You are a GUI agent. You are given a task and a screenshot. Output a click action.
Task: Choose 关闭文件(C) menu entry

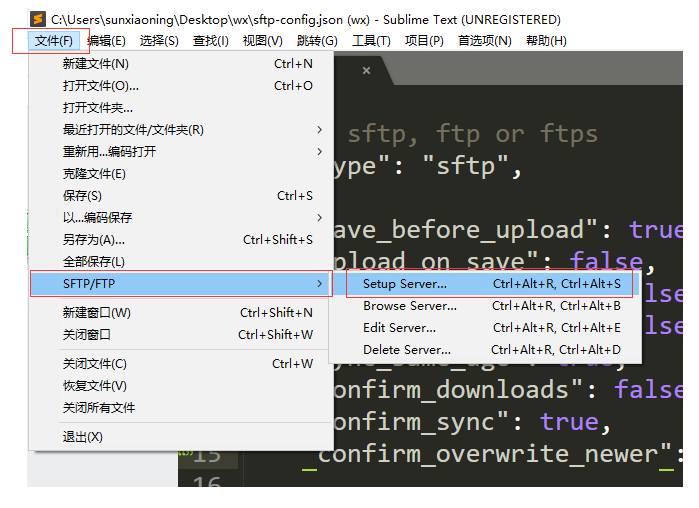coord(181,364)
